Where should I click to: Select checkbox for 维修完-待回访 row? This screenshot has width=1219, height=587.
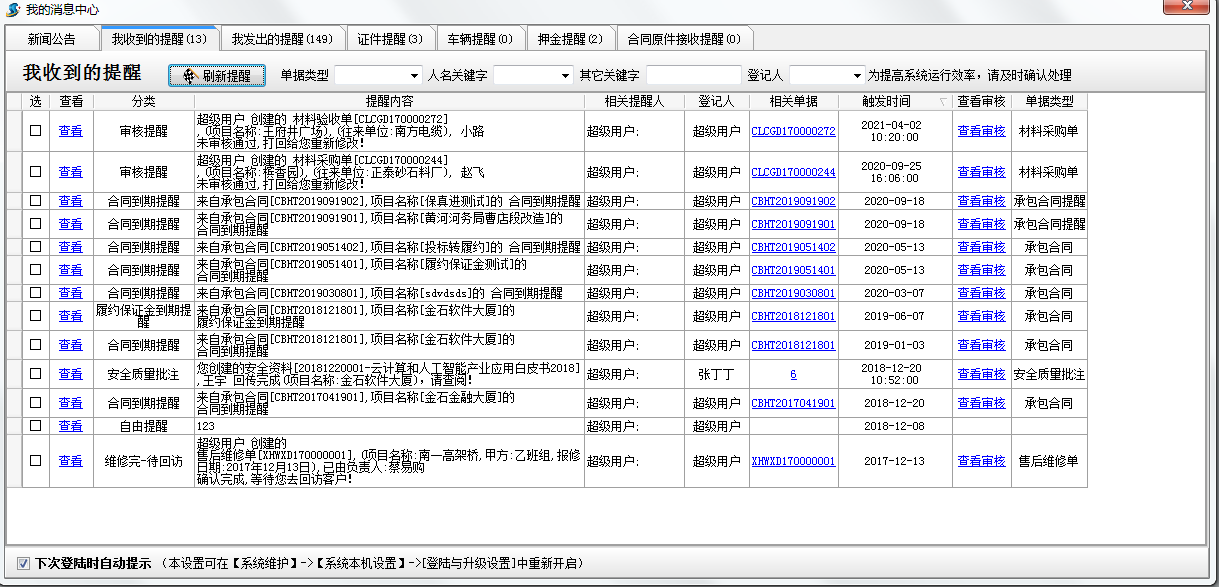[x=36, y=461]
